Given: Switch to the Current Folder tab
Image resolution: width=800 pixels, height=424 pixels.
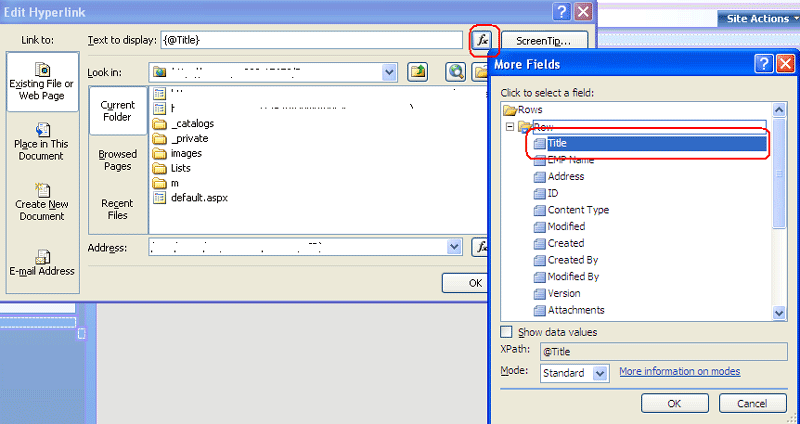Looking at the screenshot, I should point(118,111).
